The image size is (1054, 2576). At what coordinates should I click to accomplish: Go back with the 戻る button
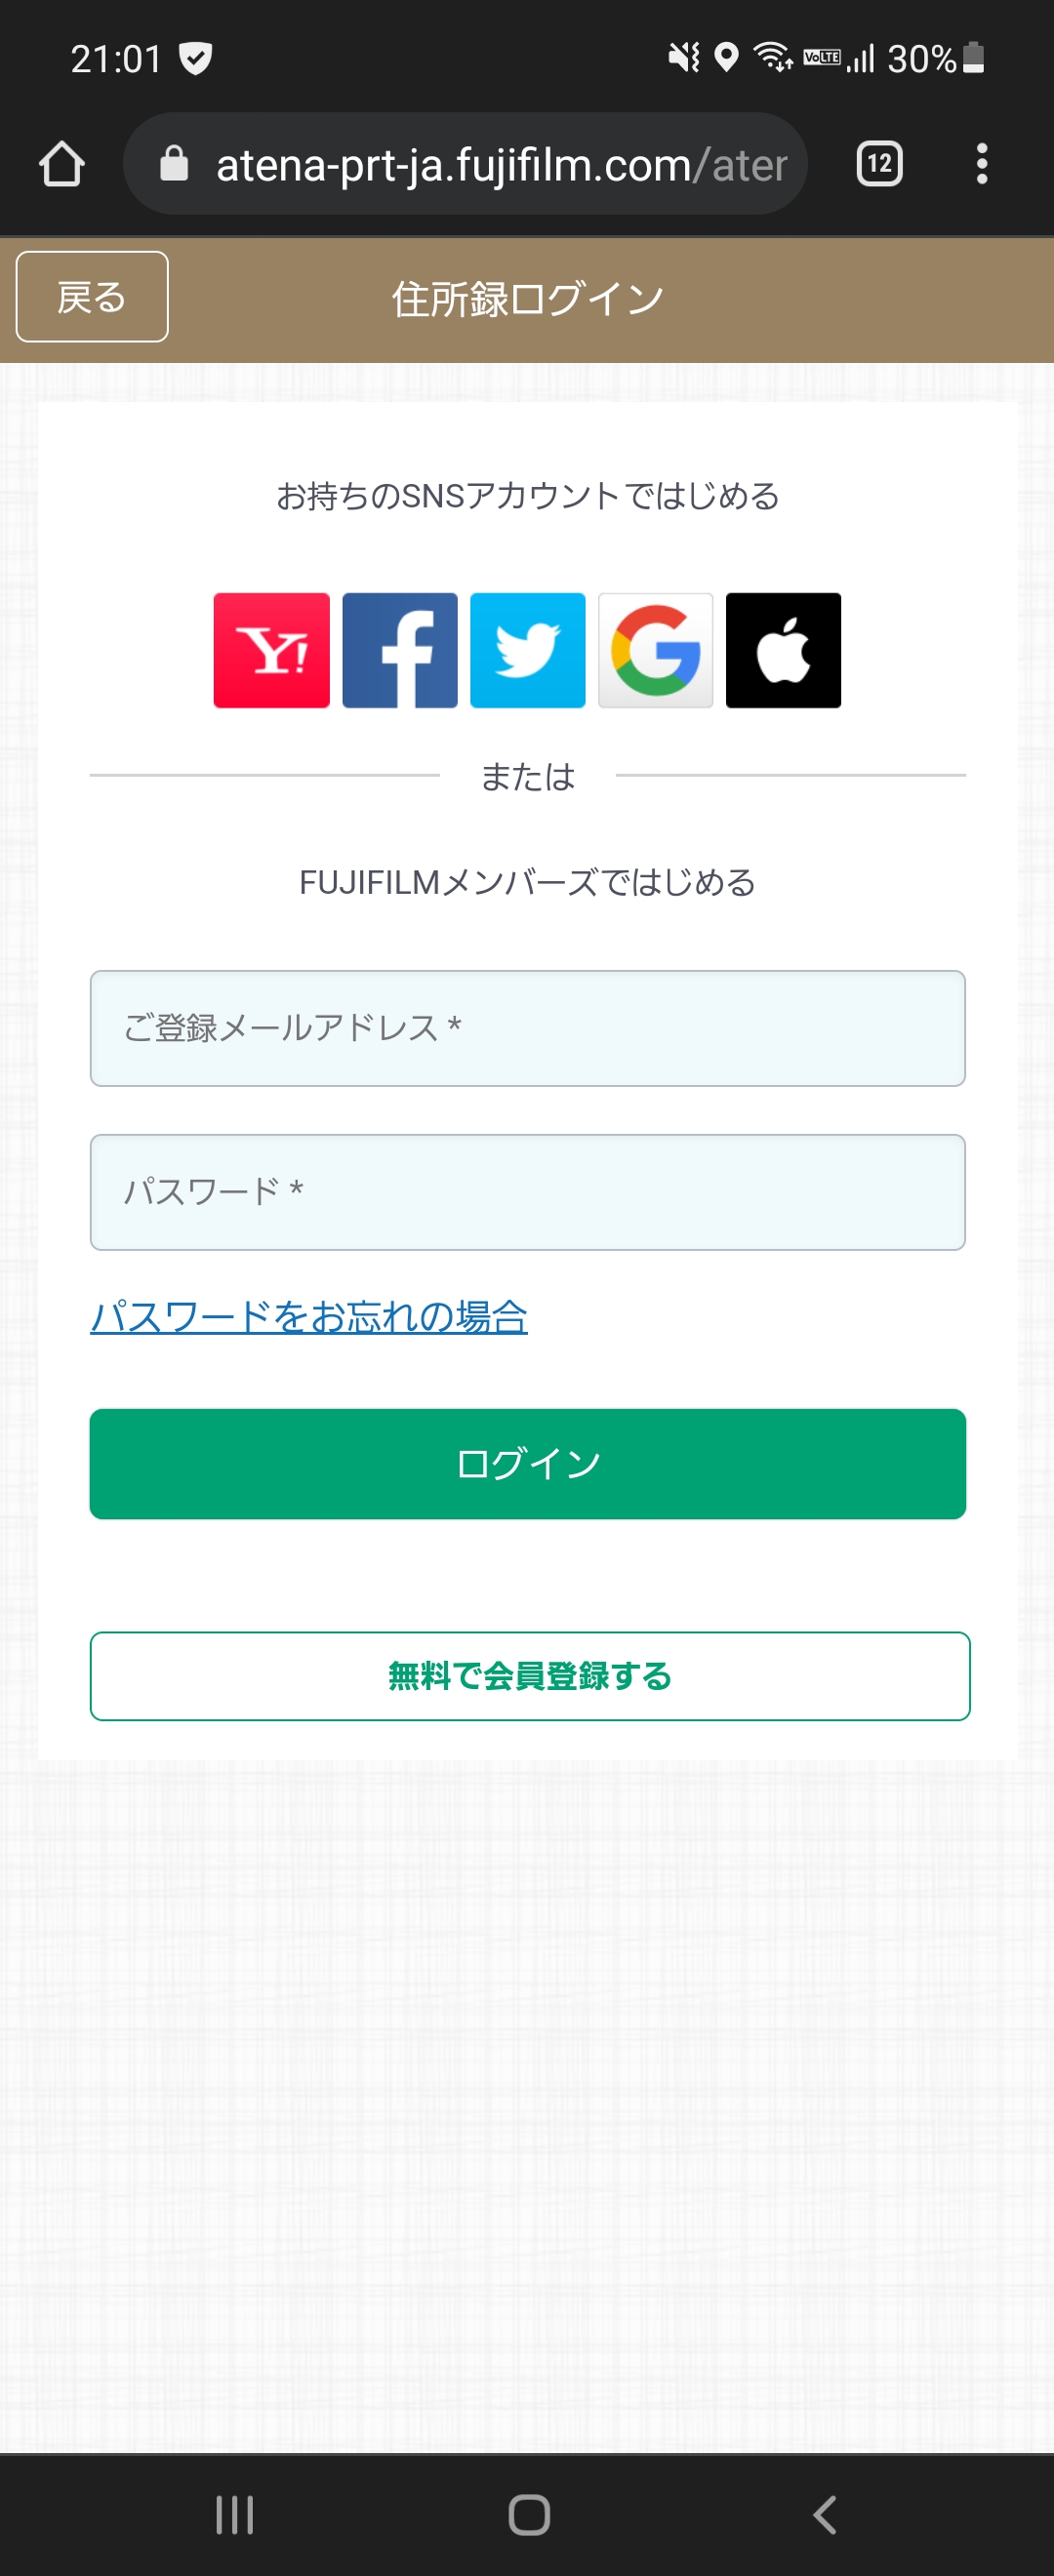(92, 297)
